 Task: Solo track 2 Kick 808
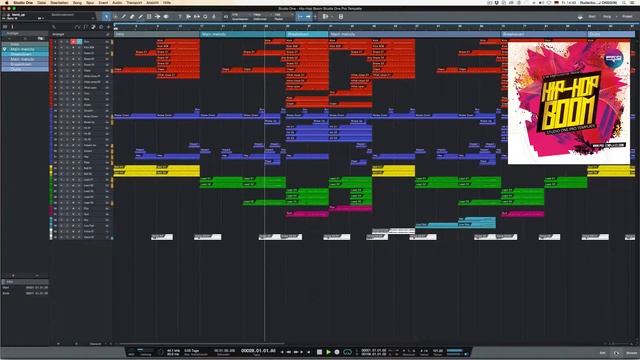click(x=67, y=47)
